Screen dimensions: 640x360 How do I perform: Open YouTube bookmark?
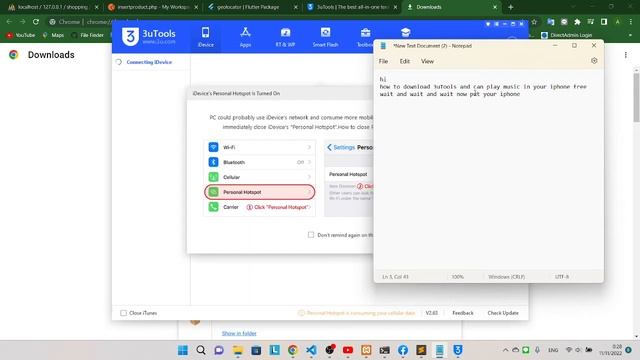(21, 35)
